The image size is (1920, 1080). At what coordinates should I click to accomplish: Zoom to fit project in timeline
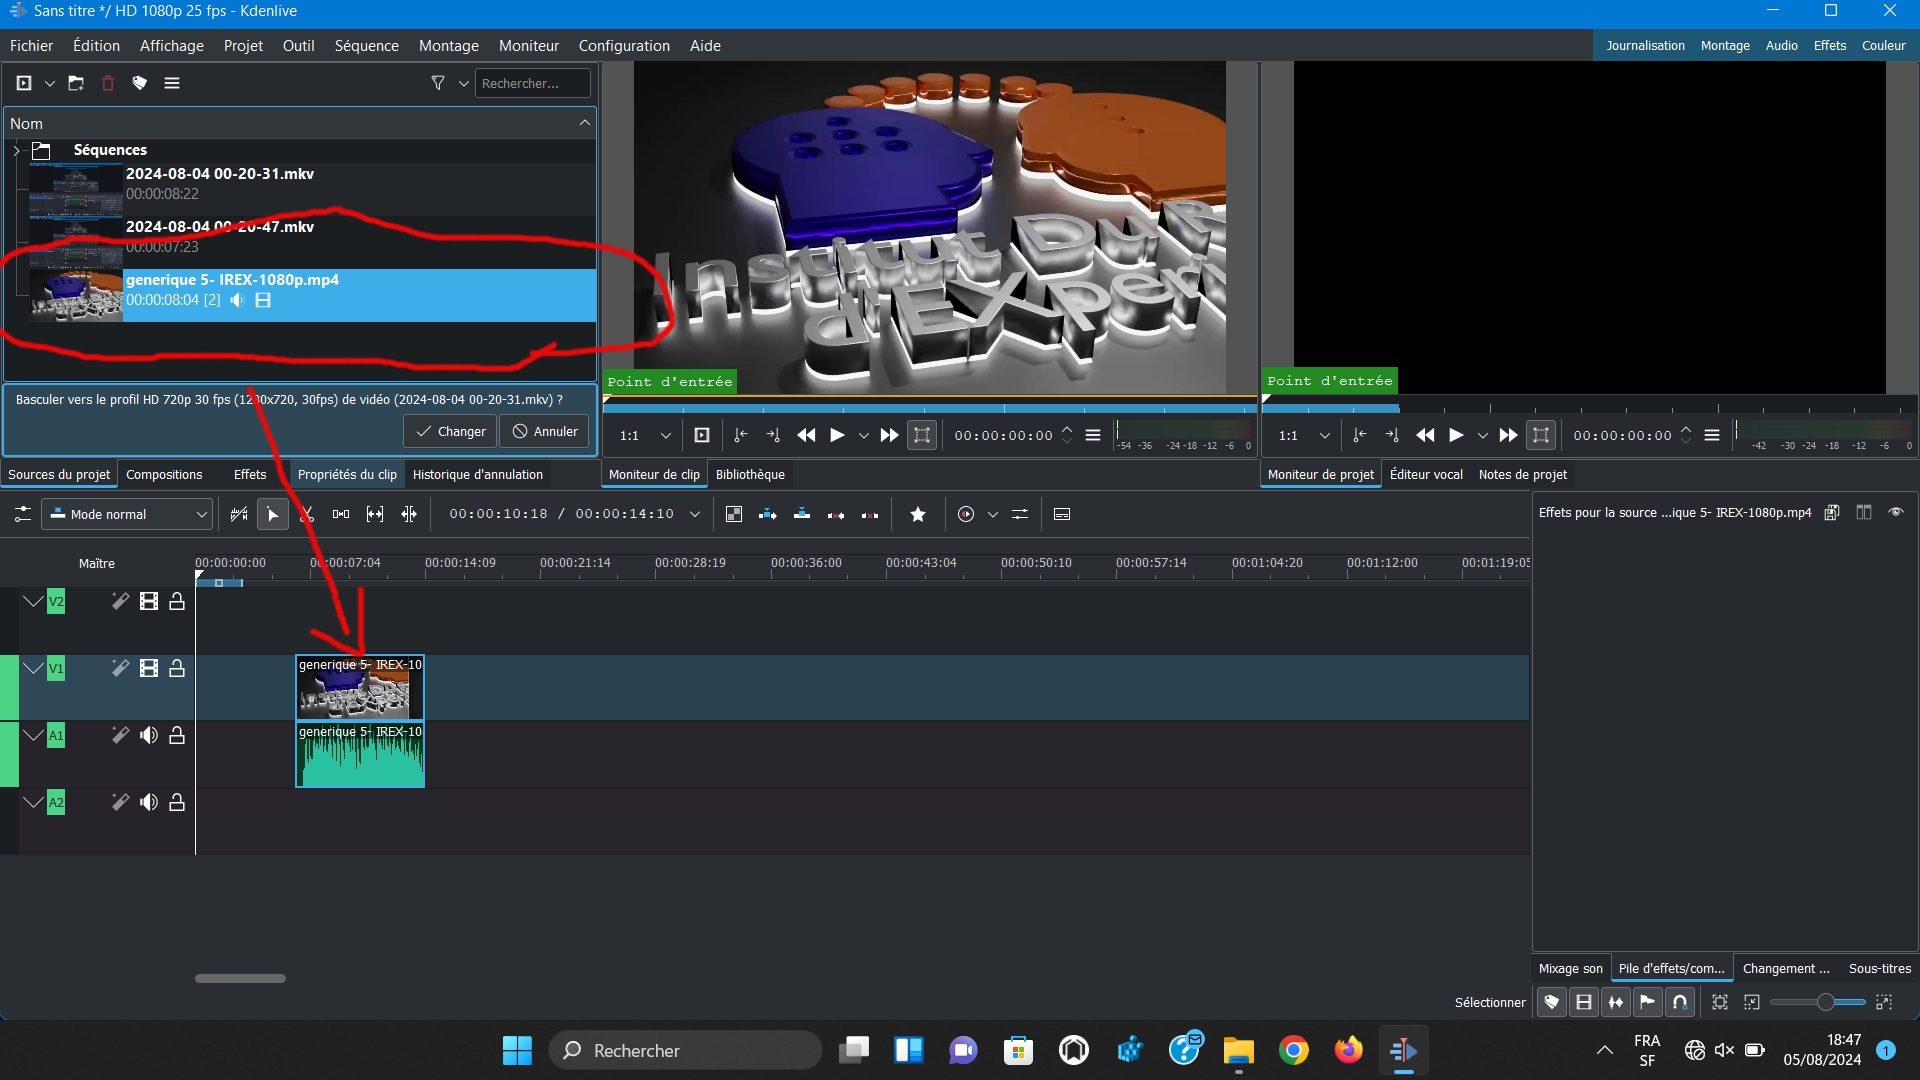[1720, 1002]
